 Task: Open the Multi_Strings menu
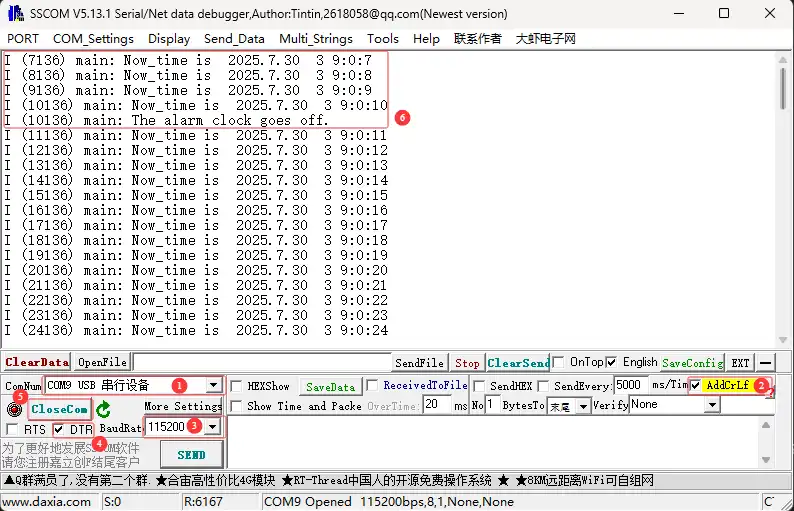click(315, 38)
